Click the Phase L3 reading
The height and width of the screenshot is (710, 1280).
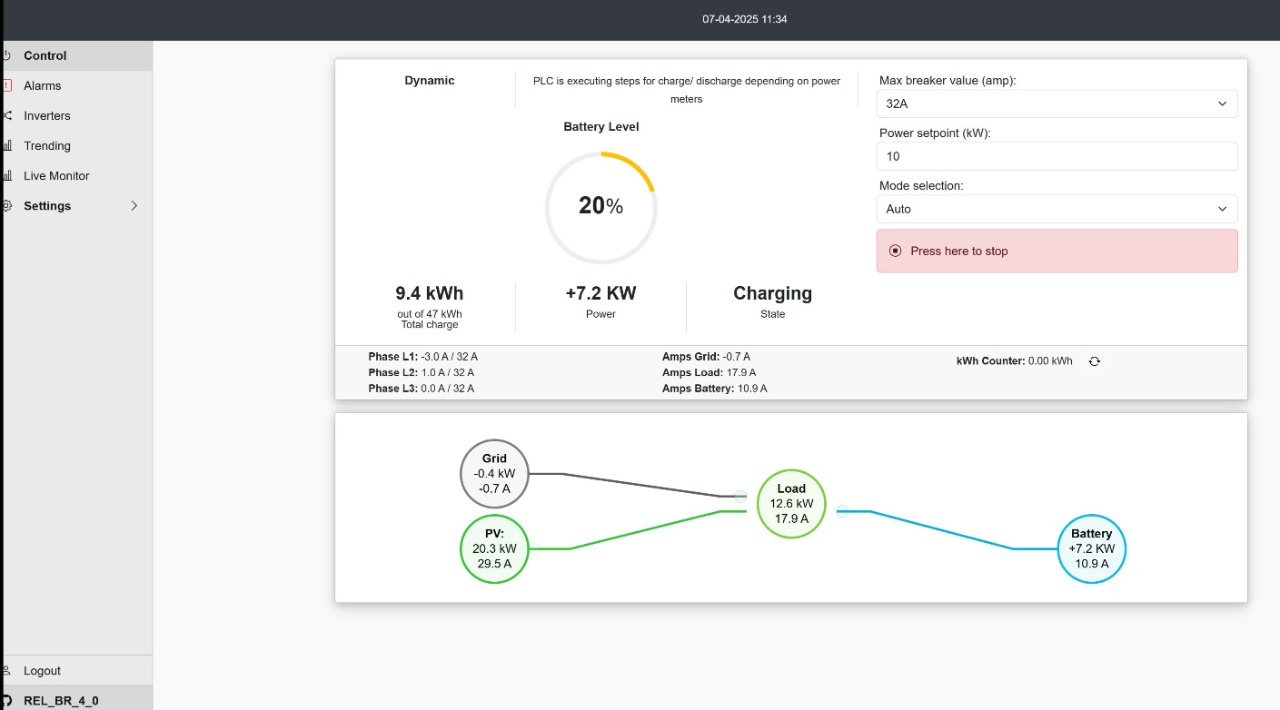[x=421, y=389]
